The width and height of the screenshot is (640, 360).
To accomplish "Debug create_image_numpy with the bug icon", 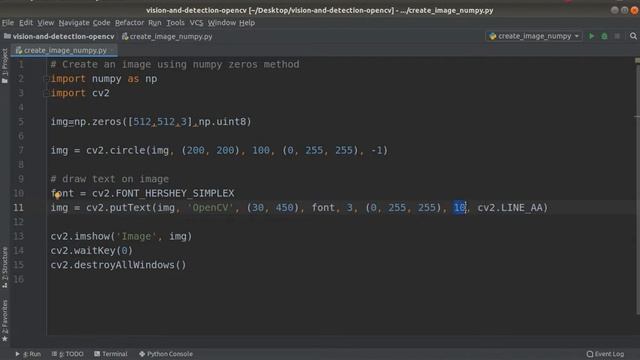I will tap(604, 36).
